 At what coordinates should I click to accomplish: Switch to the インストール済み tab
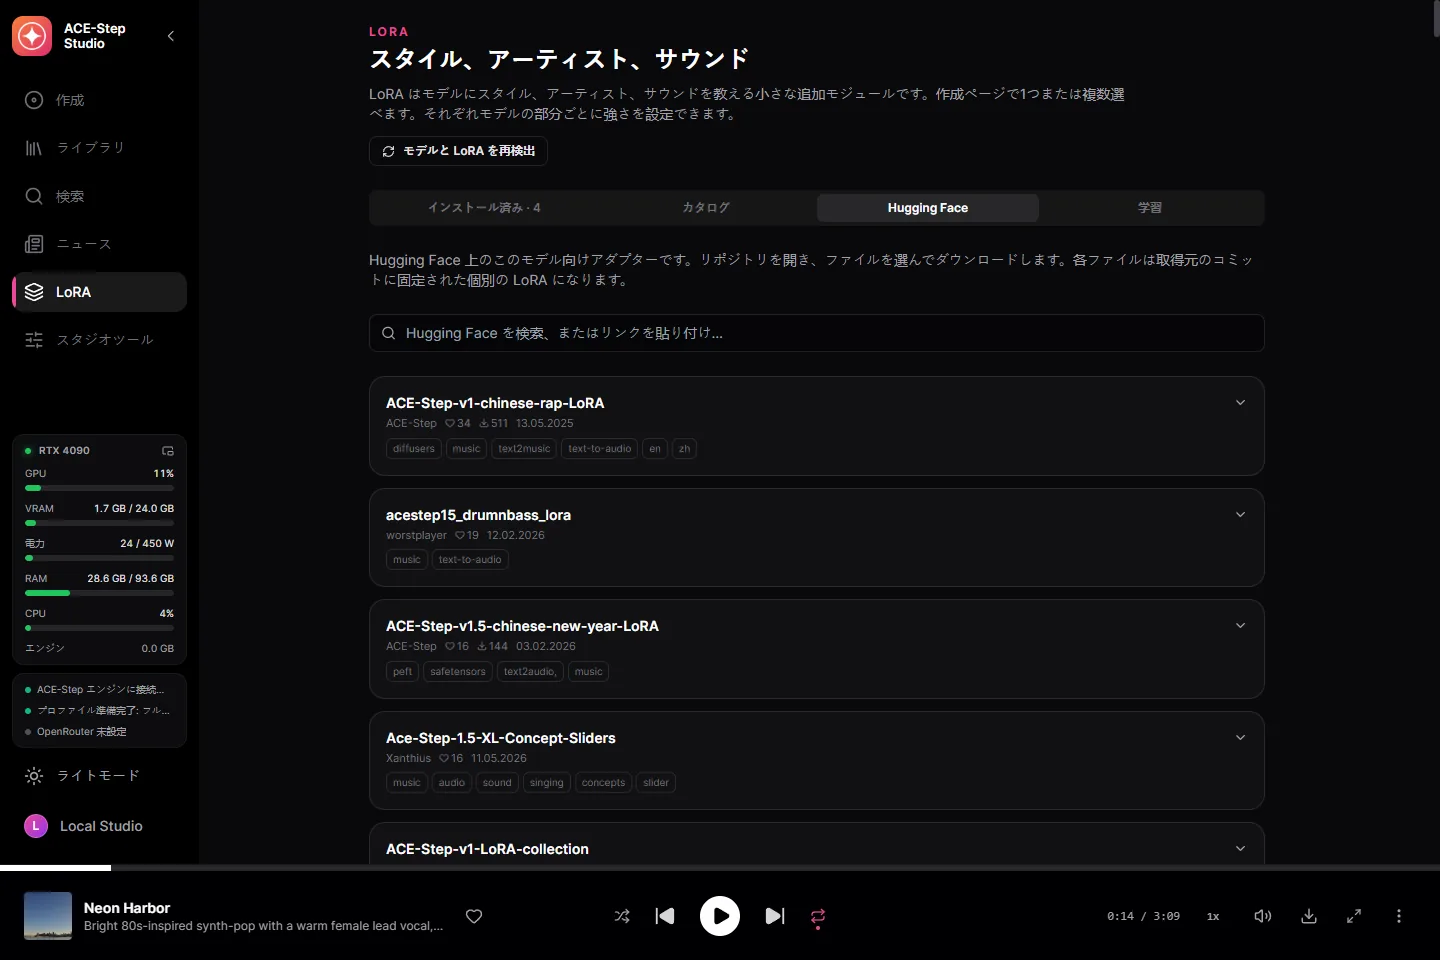pos(484,208)
